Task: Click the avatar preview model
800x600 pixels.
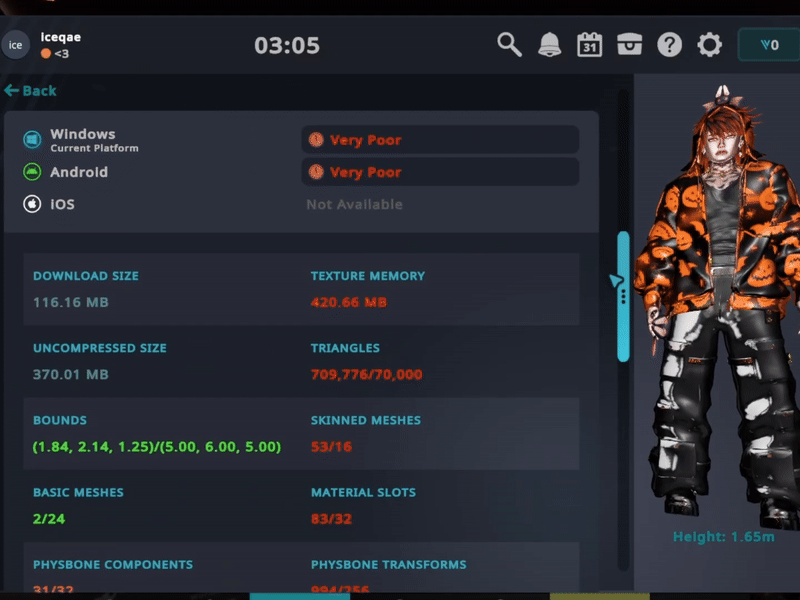Action: coord(715,310)
